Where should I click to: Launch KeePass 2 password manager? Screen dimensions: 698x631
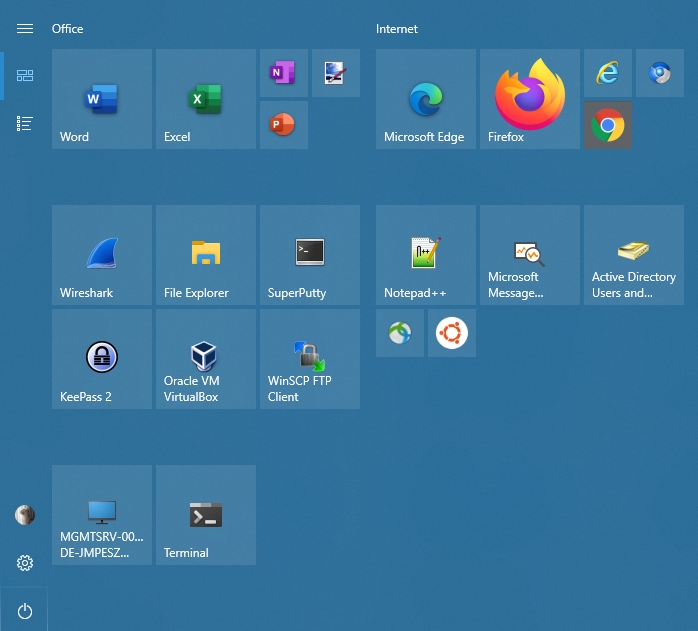(102, 359)
